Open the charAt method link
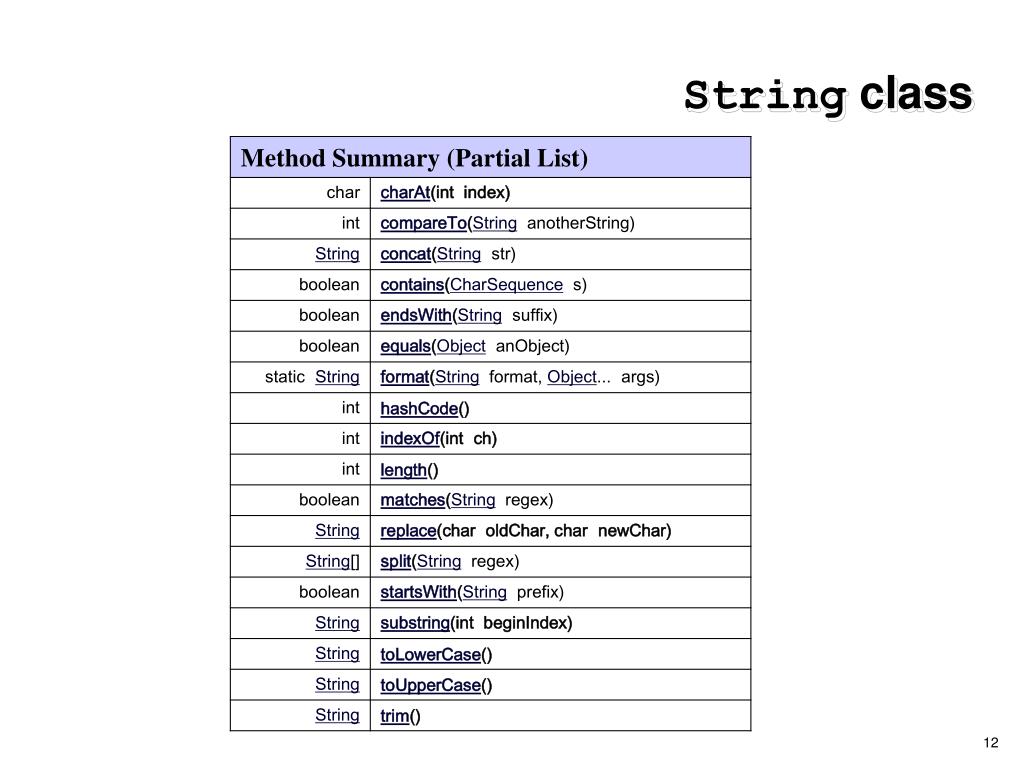 point(405,193)
